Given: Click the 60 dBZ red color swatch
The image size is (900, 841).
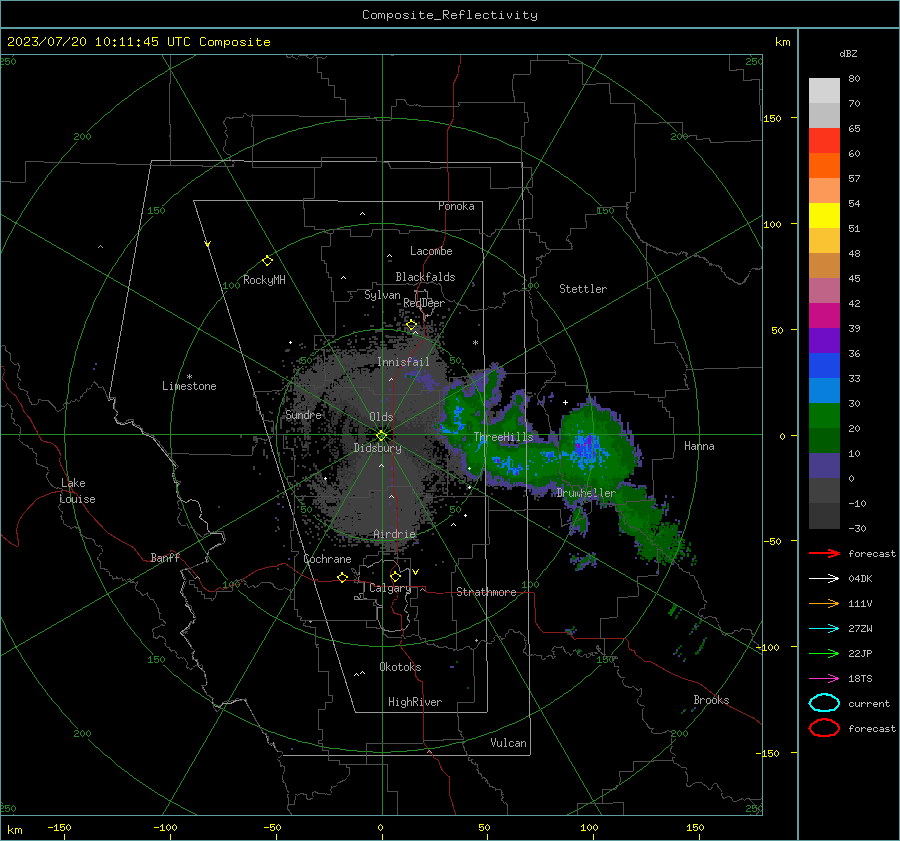Looking at the screenshot, I should pyautogui.click(x=824, y=141).
